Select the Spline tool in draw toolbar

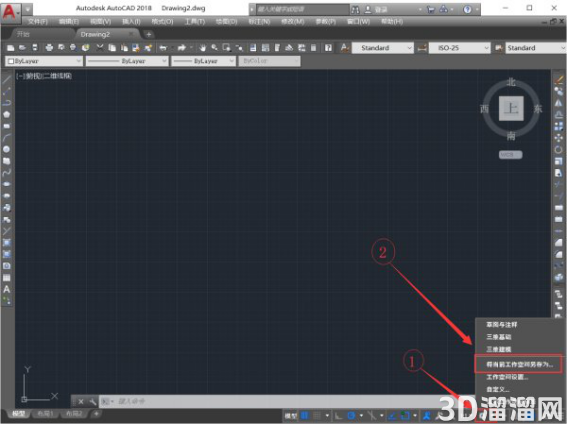7,173
